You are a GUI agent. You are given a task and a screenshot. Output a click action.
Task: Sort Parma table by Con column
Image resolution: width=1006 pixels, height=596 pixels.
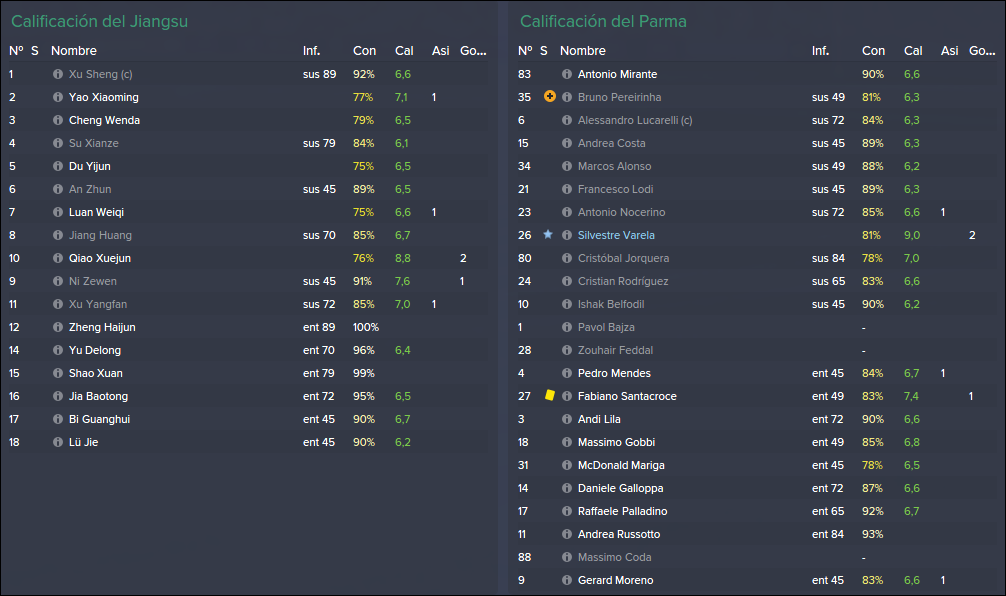tap(873, 51)
